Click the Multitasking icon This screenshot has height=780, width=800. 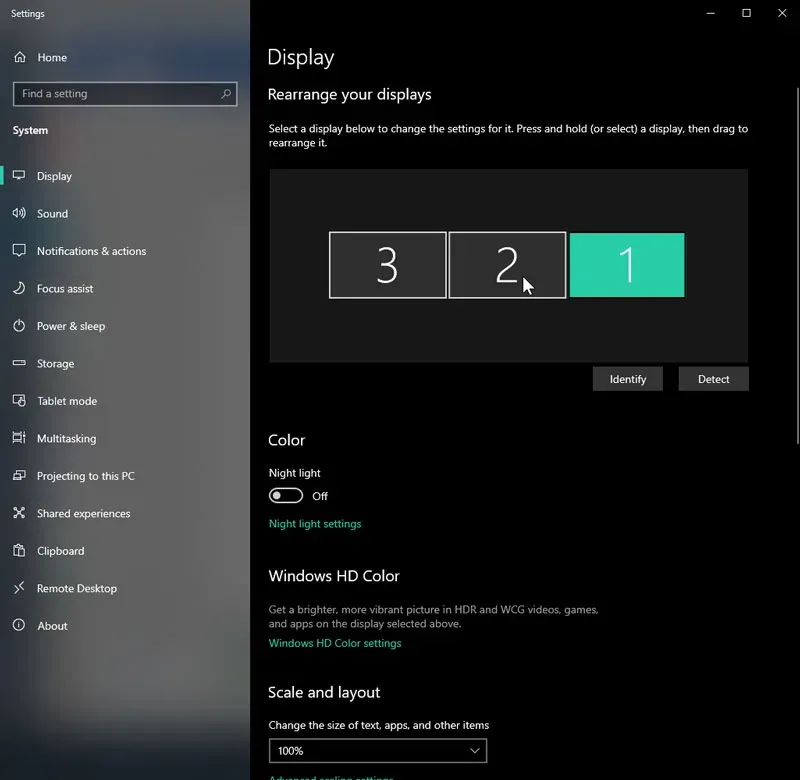click(19, 438)
